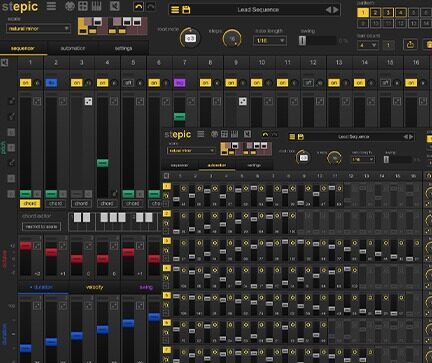Go to next preset with right arrow
The image size is (432, 363).
336,10
